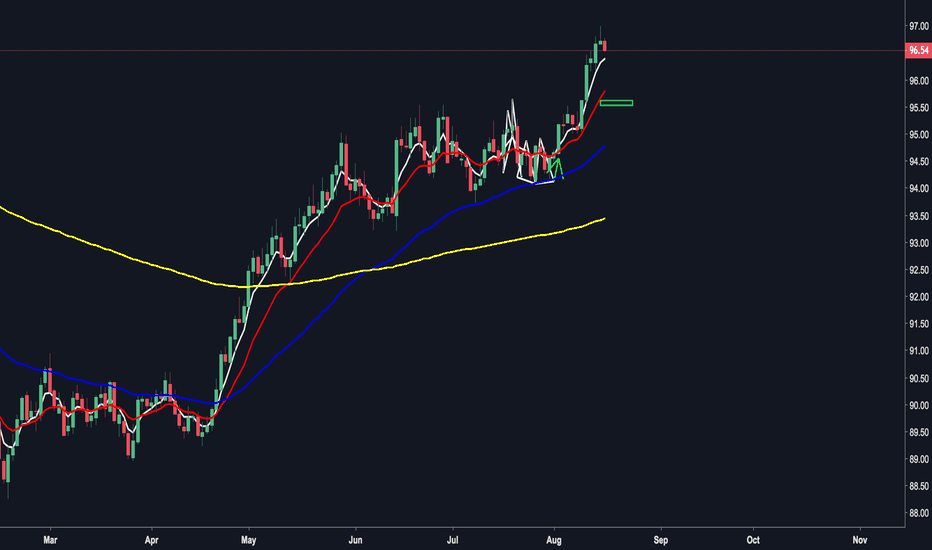Screen dimensions: 932x550
Task: Select the latest red candlestick at the top
Action: coord(604,46)
